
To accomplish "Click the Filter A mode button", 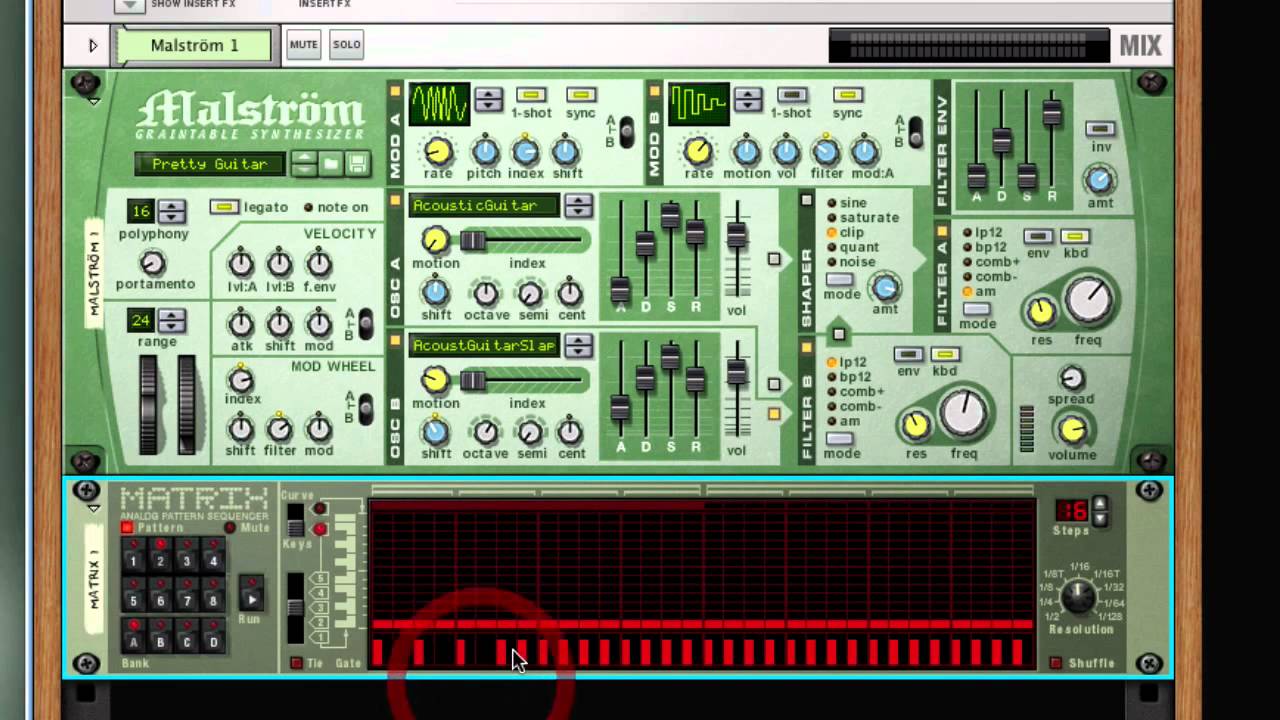I will click(976, 309).
